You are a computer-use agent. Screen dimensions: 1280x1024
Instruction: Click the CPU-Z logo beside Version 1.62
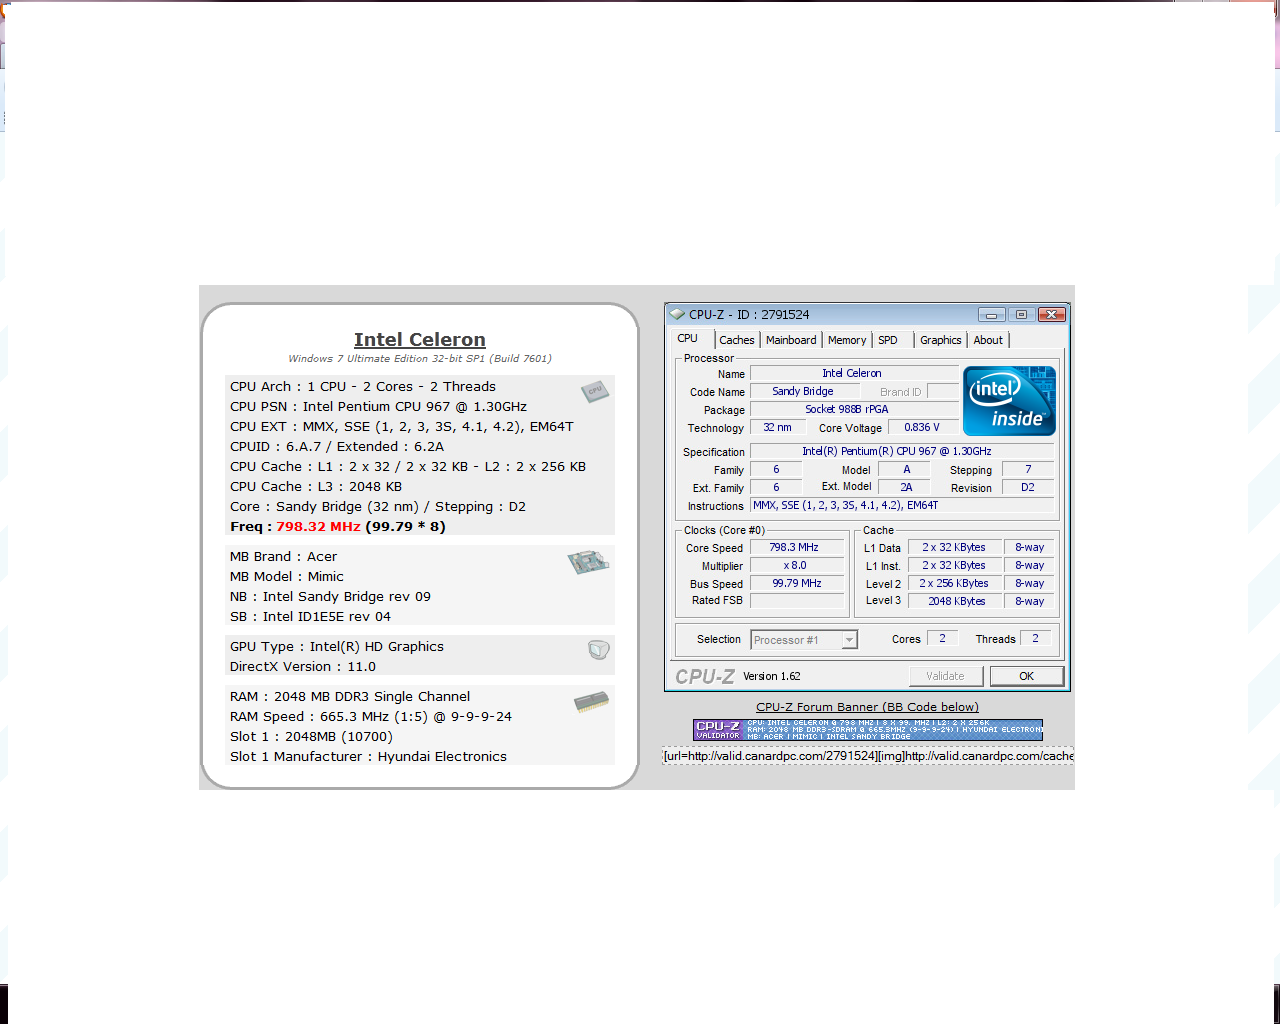[705, 677]
